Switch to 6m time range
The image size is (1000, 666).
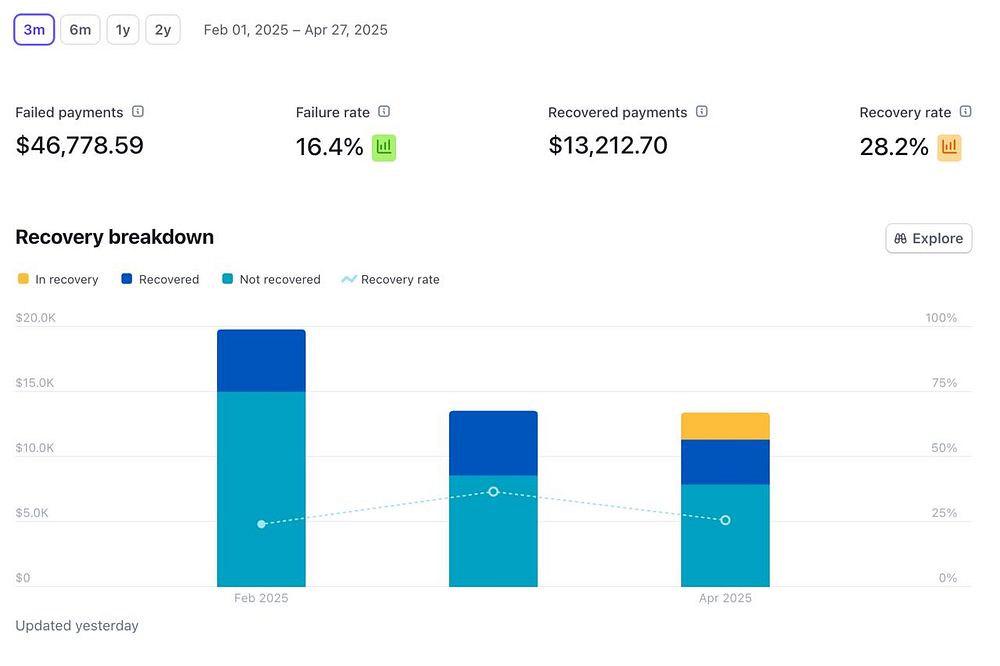80,30
